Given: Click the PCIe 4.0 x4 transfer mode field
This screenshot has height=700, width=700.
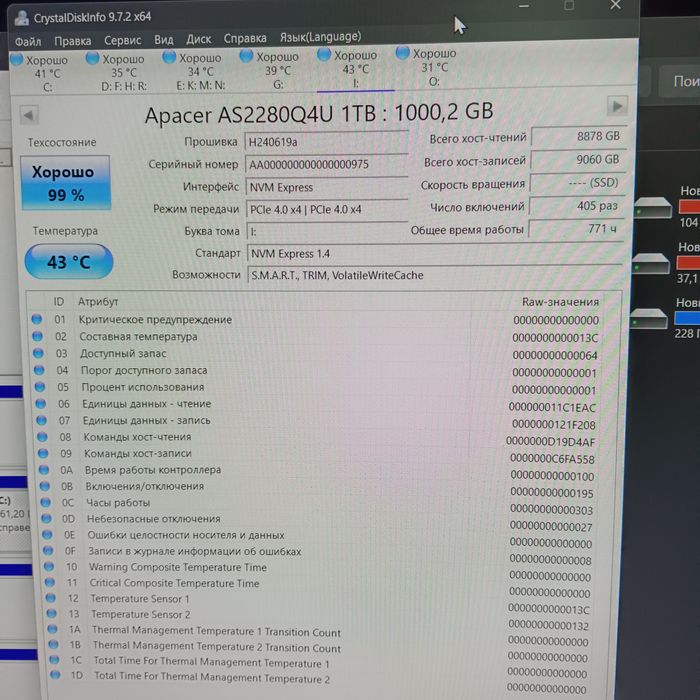Looking at the screenshot, I should pyautogui.click(x=327, y=209).
